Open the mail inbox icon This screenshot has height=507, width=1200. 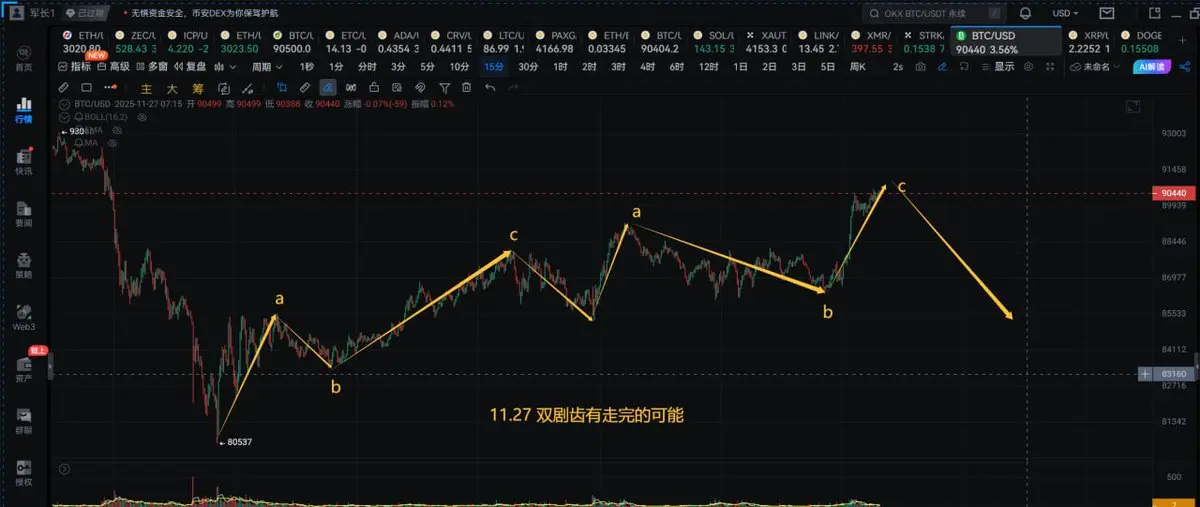coord(1106,13)
